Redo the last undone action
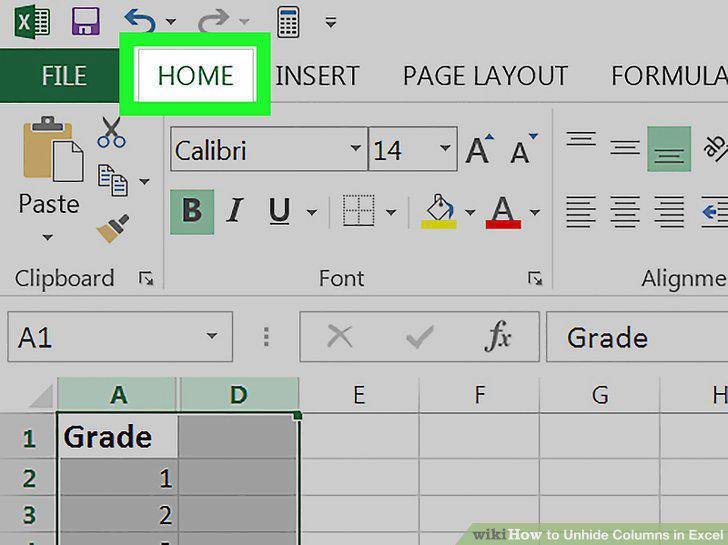The width and height of the screenshot is (728, 545). 214,21
